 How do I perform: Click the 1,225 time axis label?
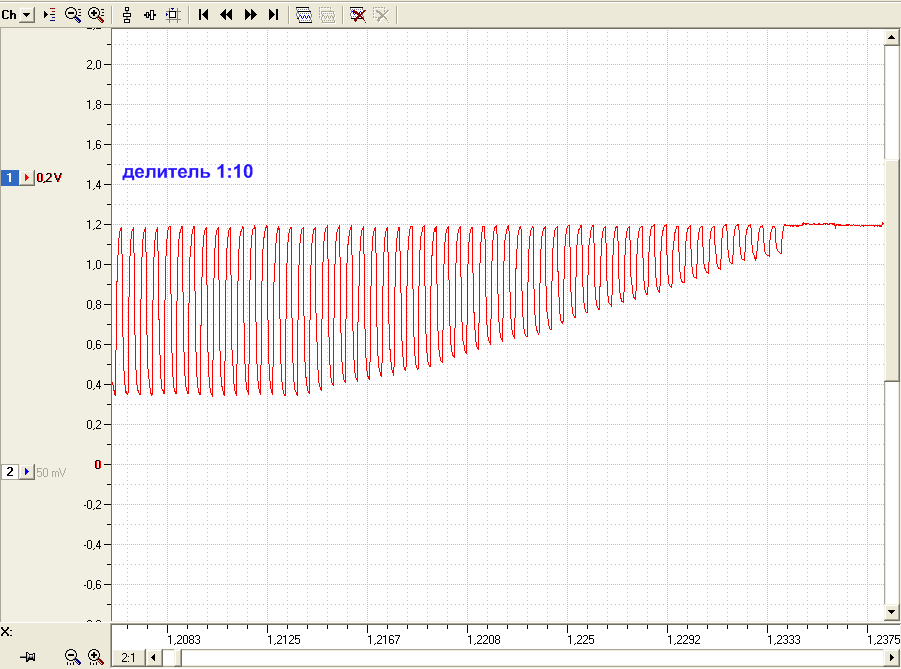pos(581,640)
